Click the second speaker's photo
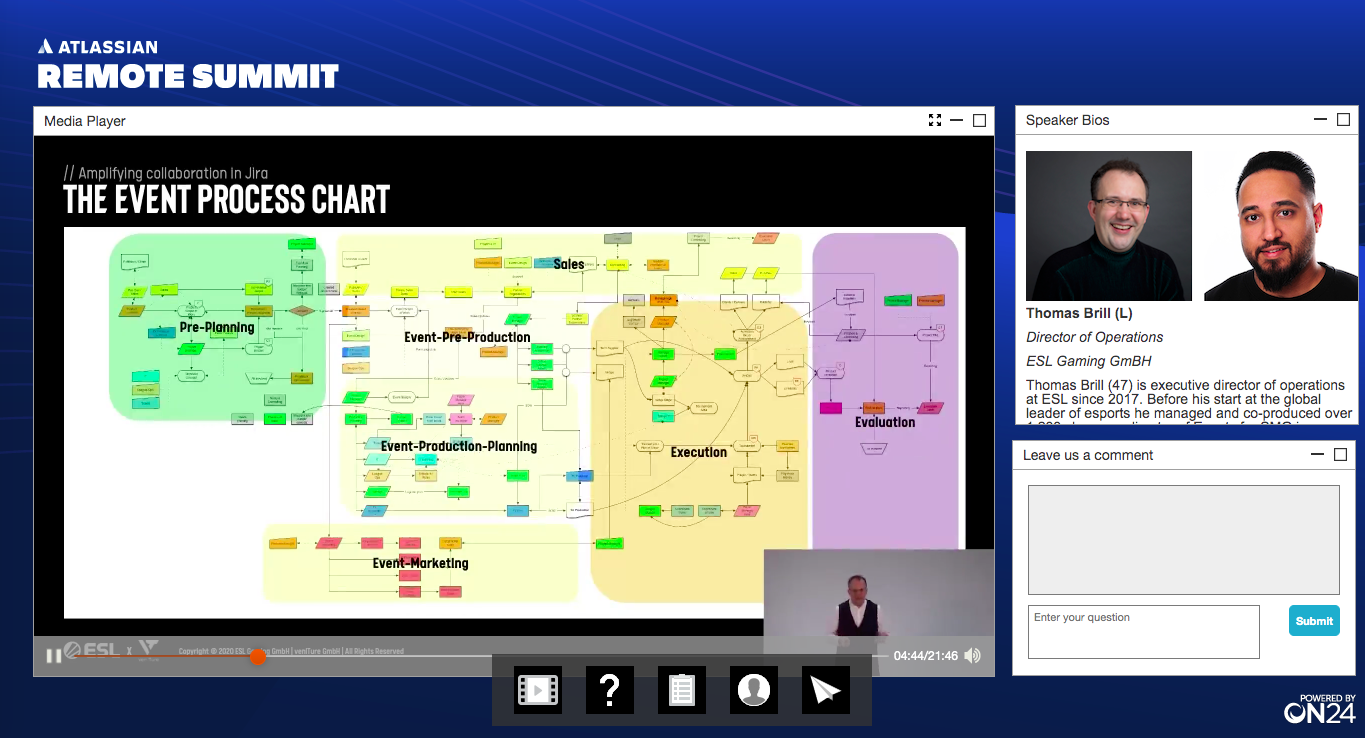1365x738 pixels. click(1280, 226)
